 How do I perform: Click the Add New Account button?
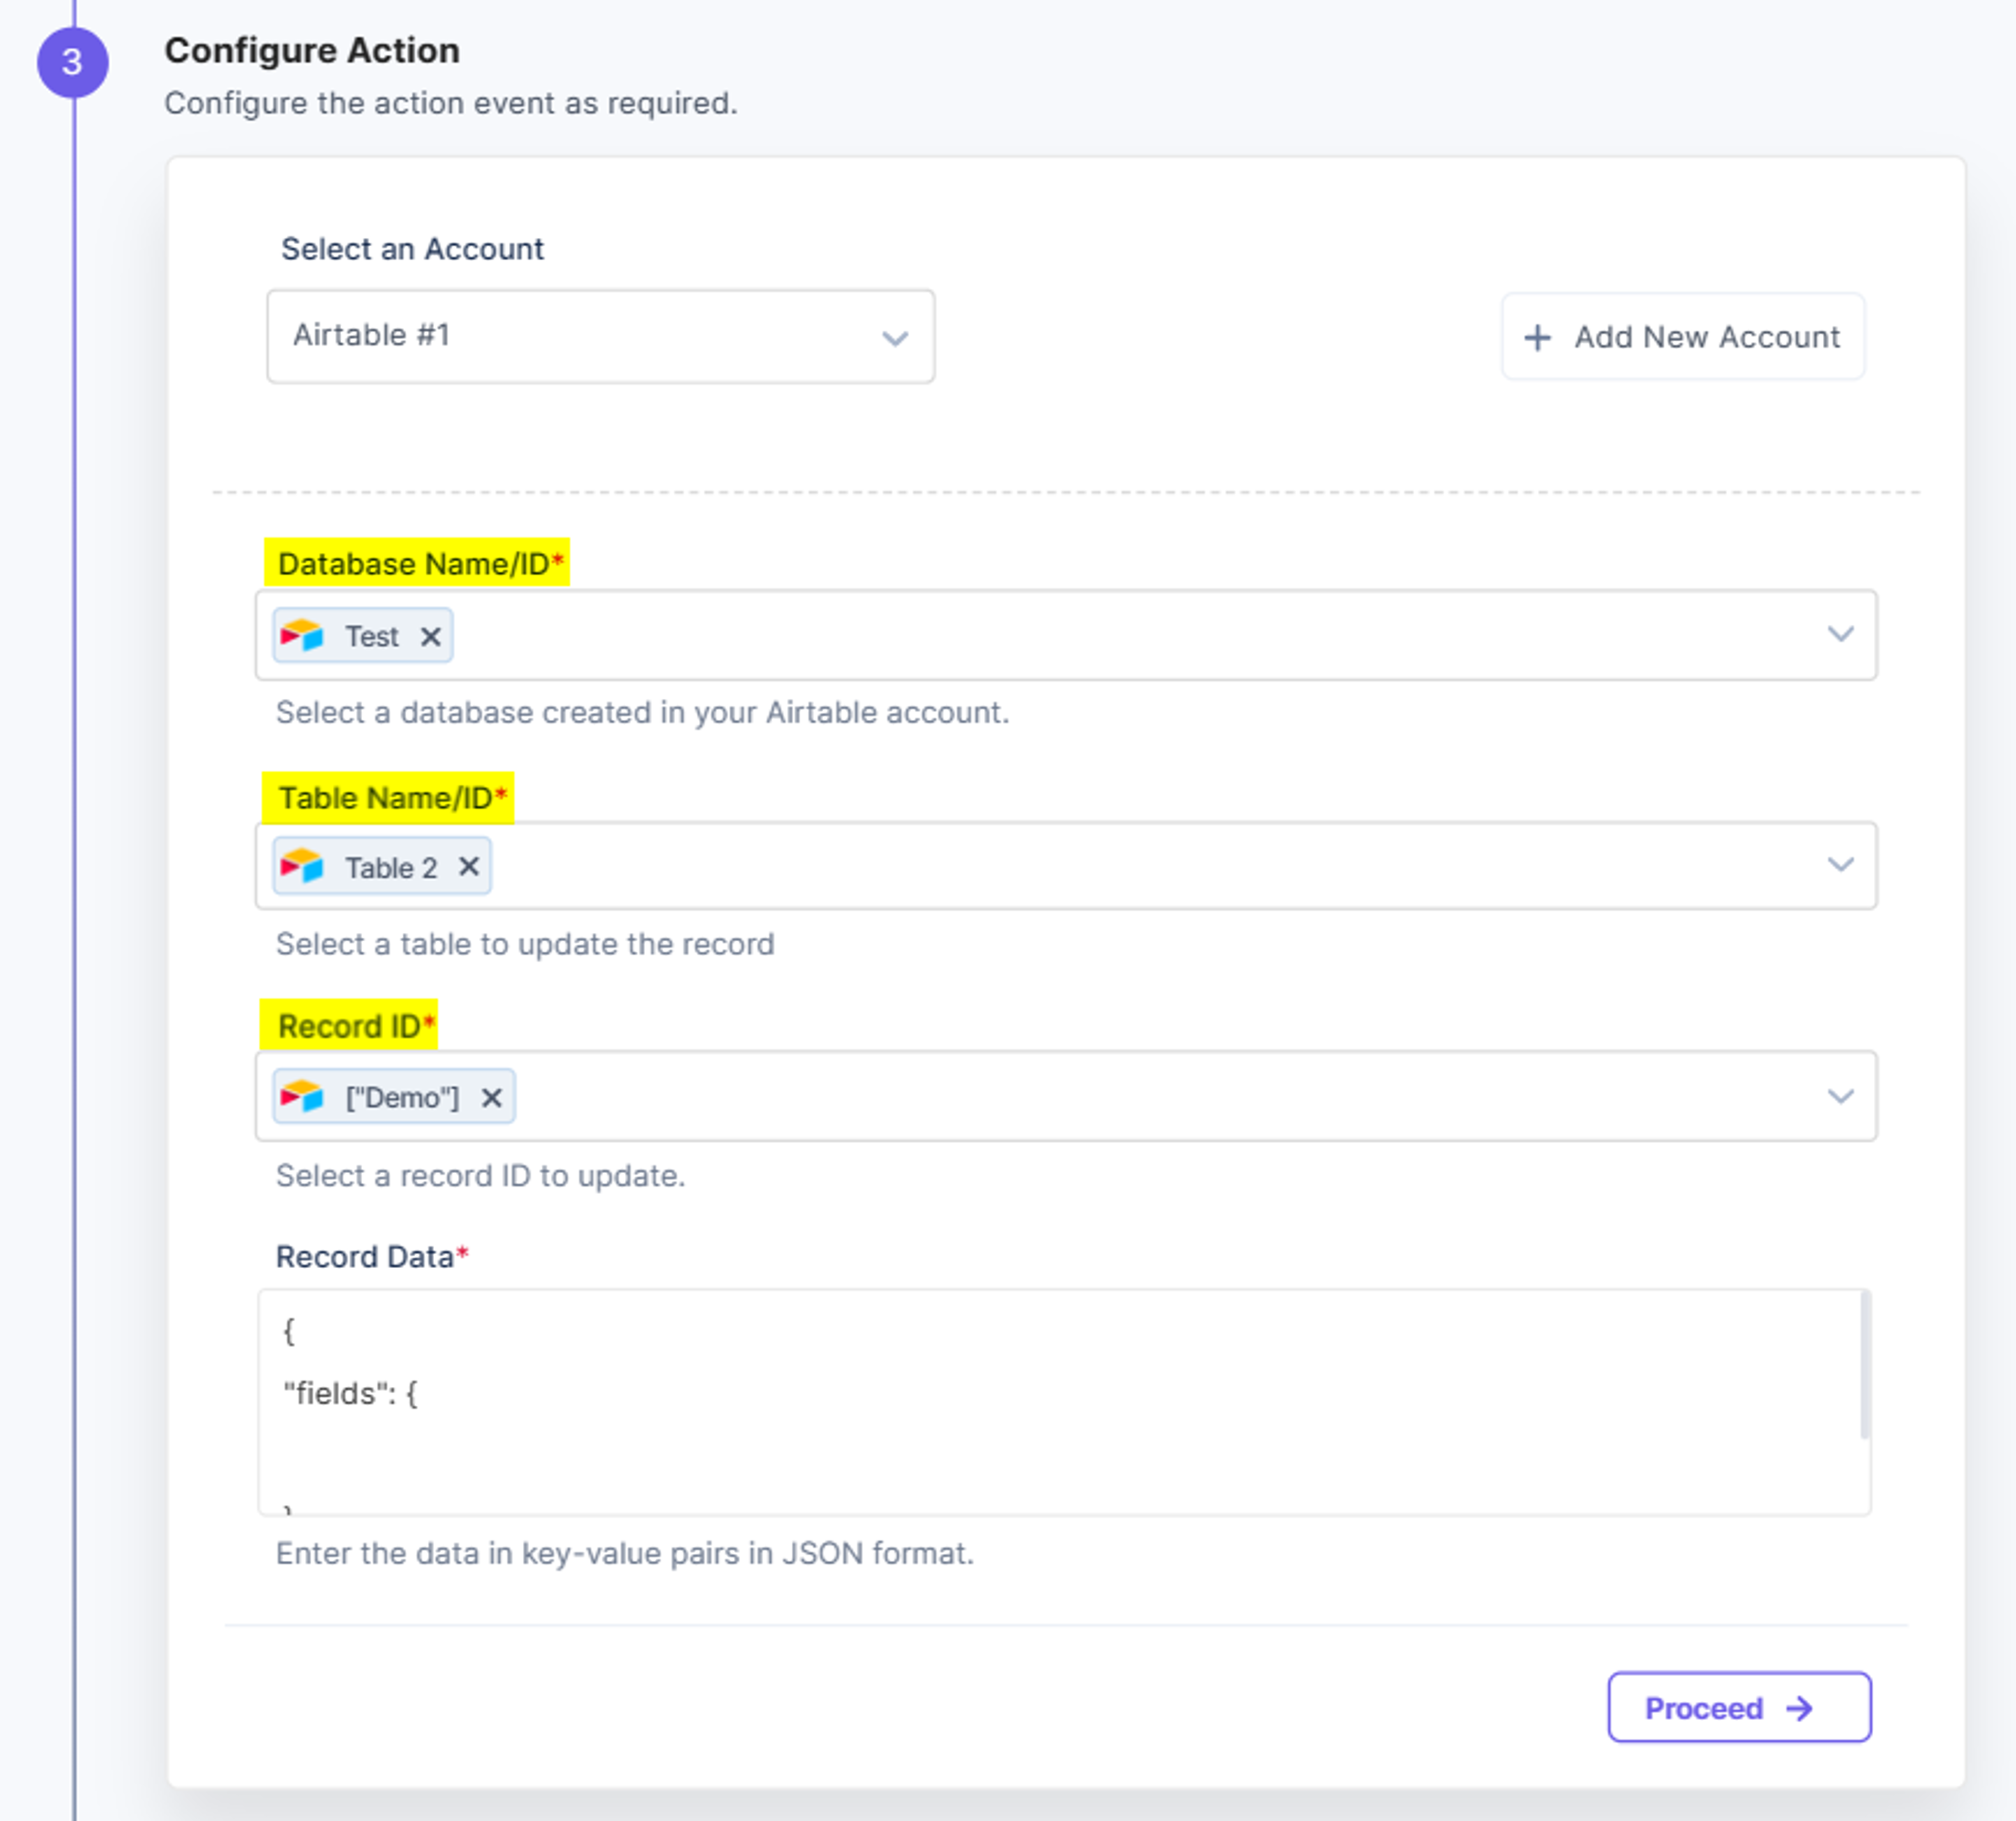coord(1683,337)
